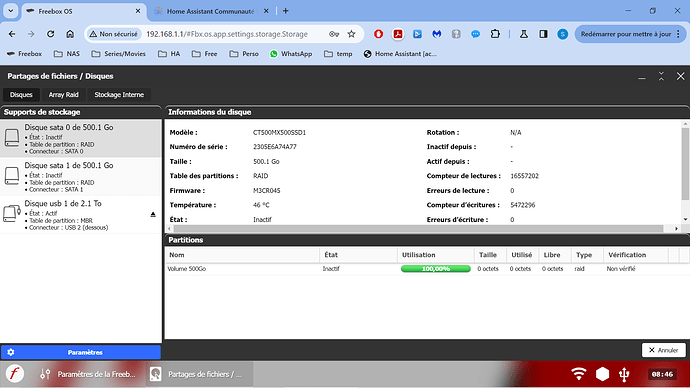
Task: Click the Paramètres gear icon
Action: [x=11, y=352]
